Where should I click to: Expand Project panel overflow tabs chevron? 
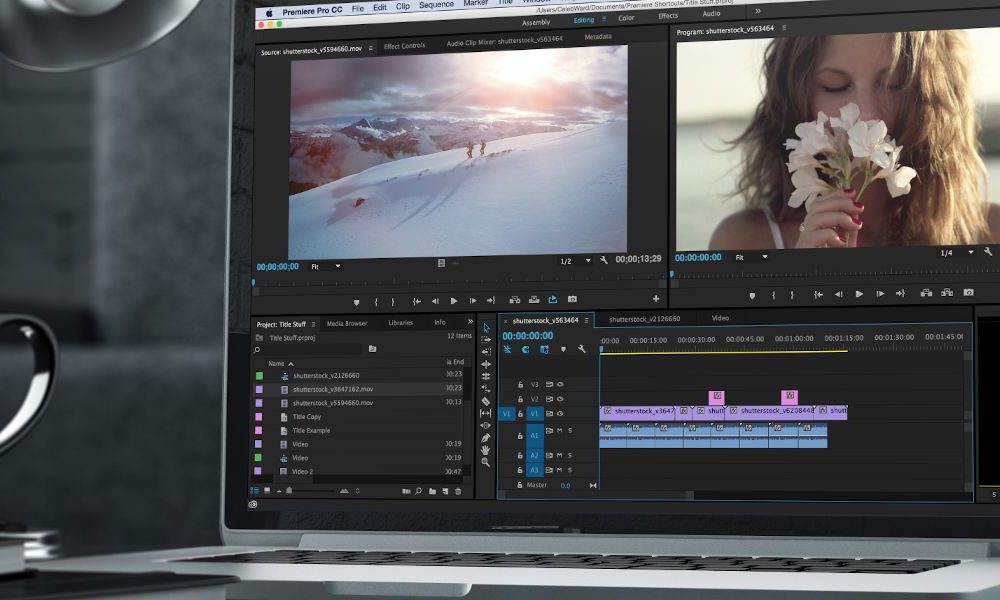(470, 321)
